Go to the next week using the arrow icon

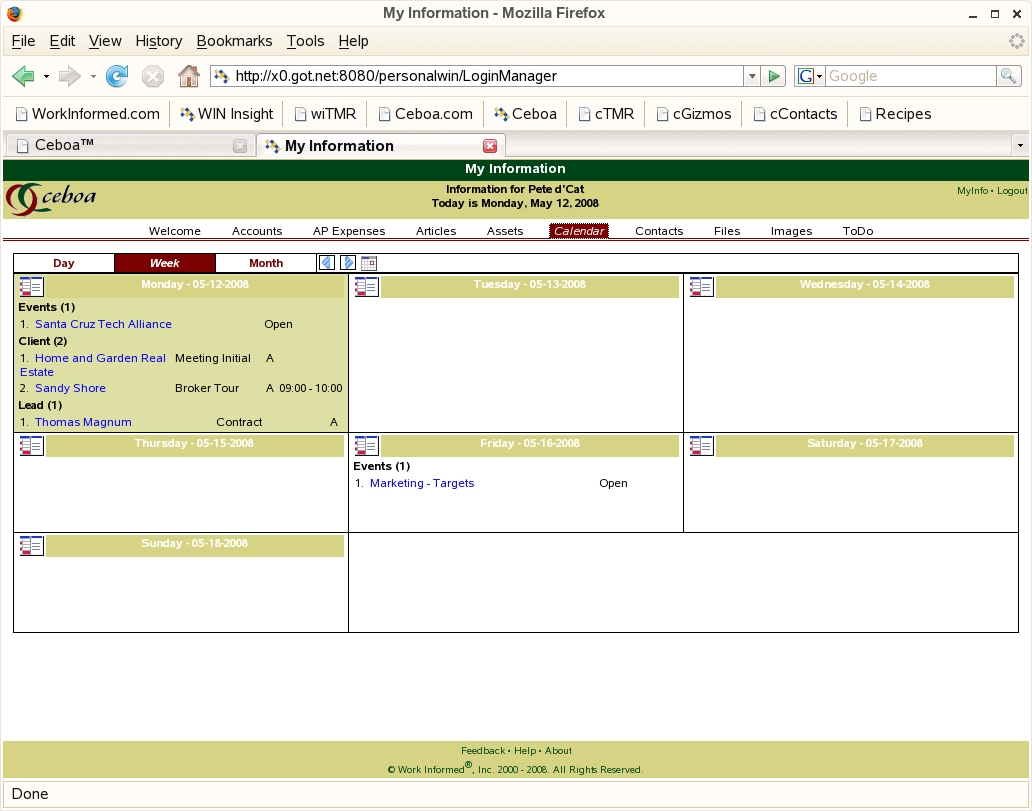pos(348,263)
